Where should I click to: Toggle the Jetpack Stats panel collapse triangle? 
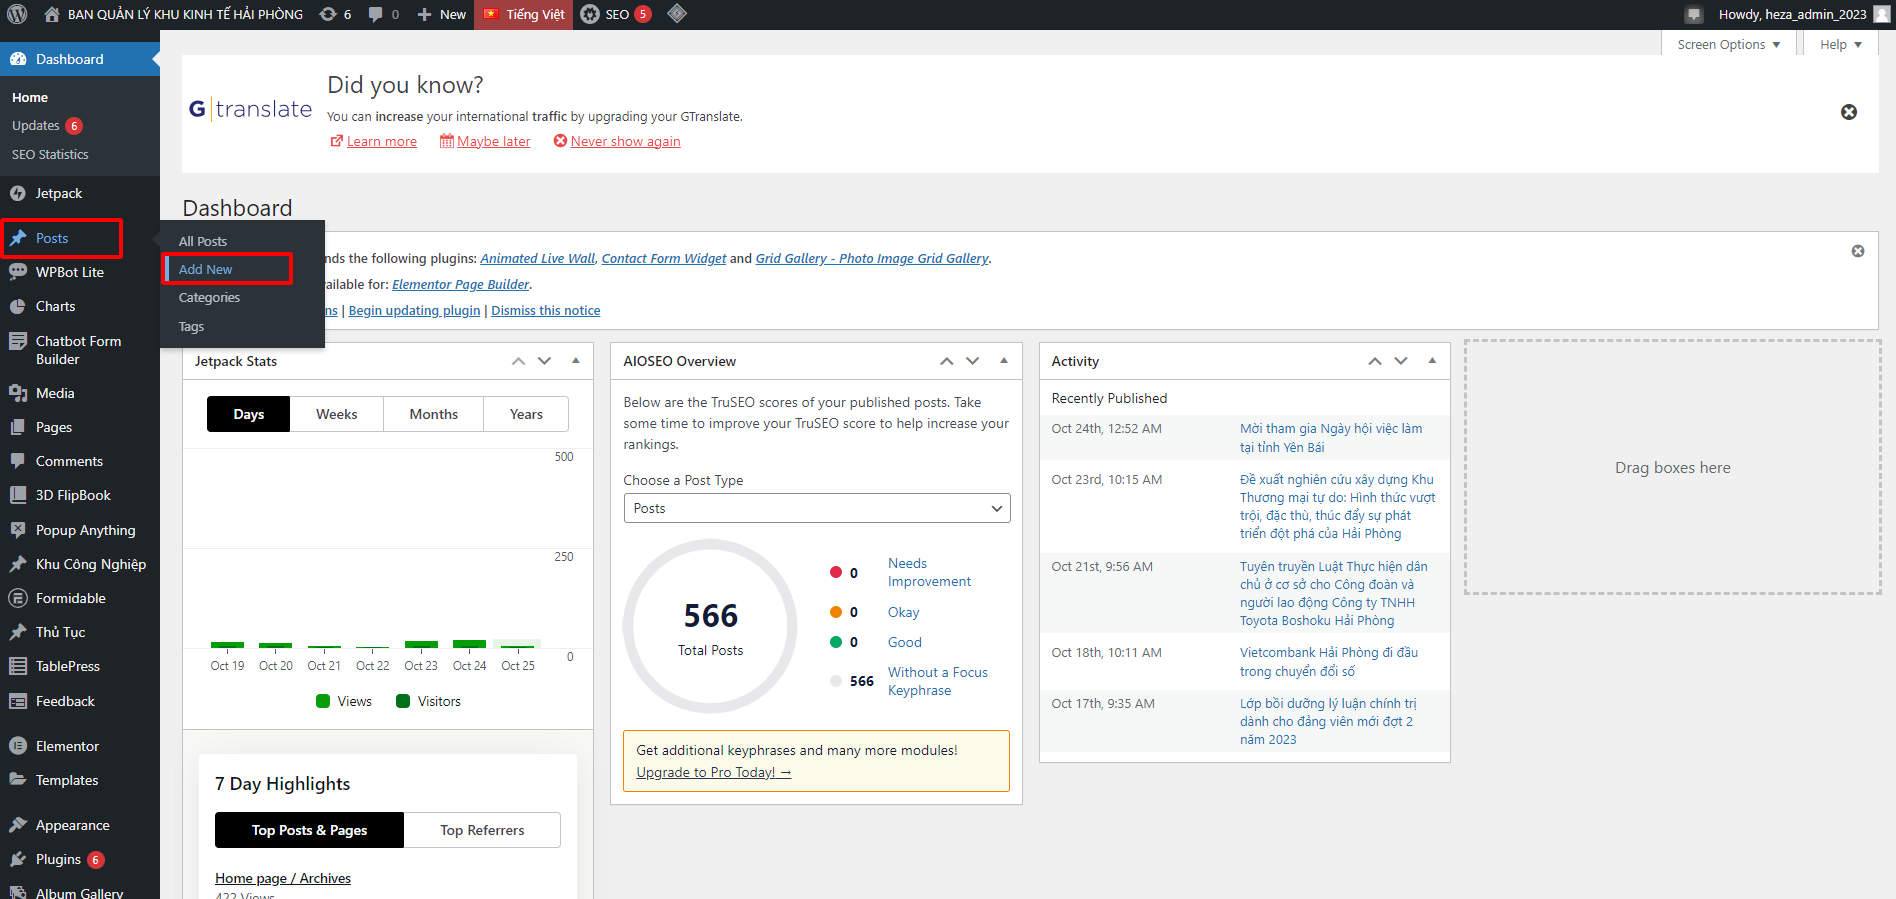pos(576,361)
